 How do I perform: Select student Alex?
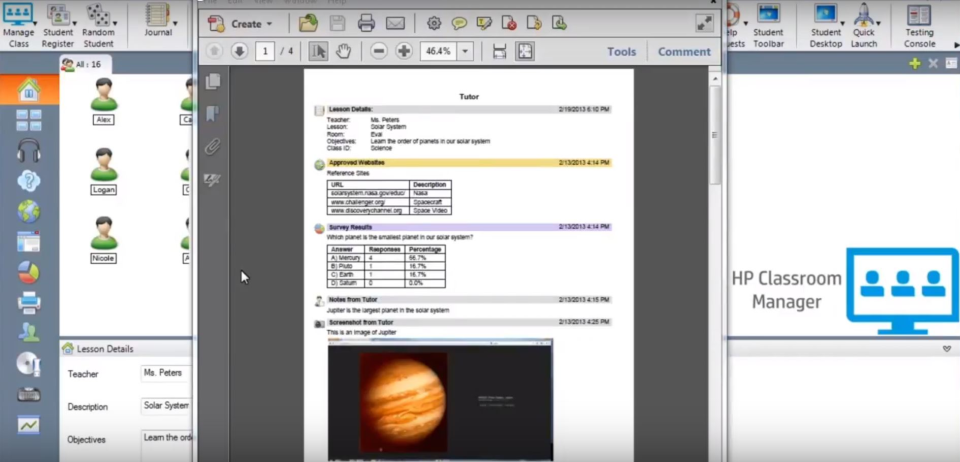tap(103, 102)
